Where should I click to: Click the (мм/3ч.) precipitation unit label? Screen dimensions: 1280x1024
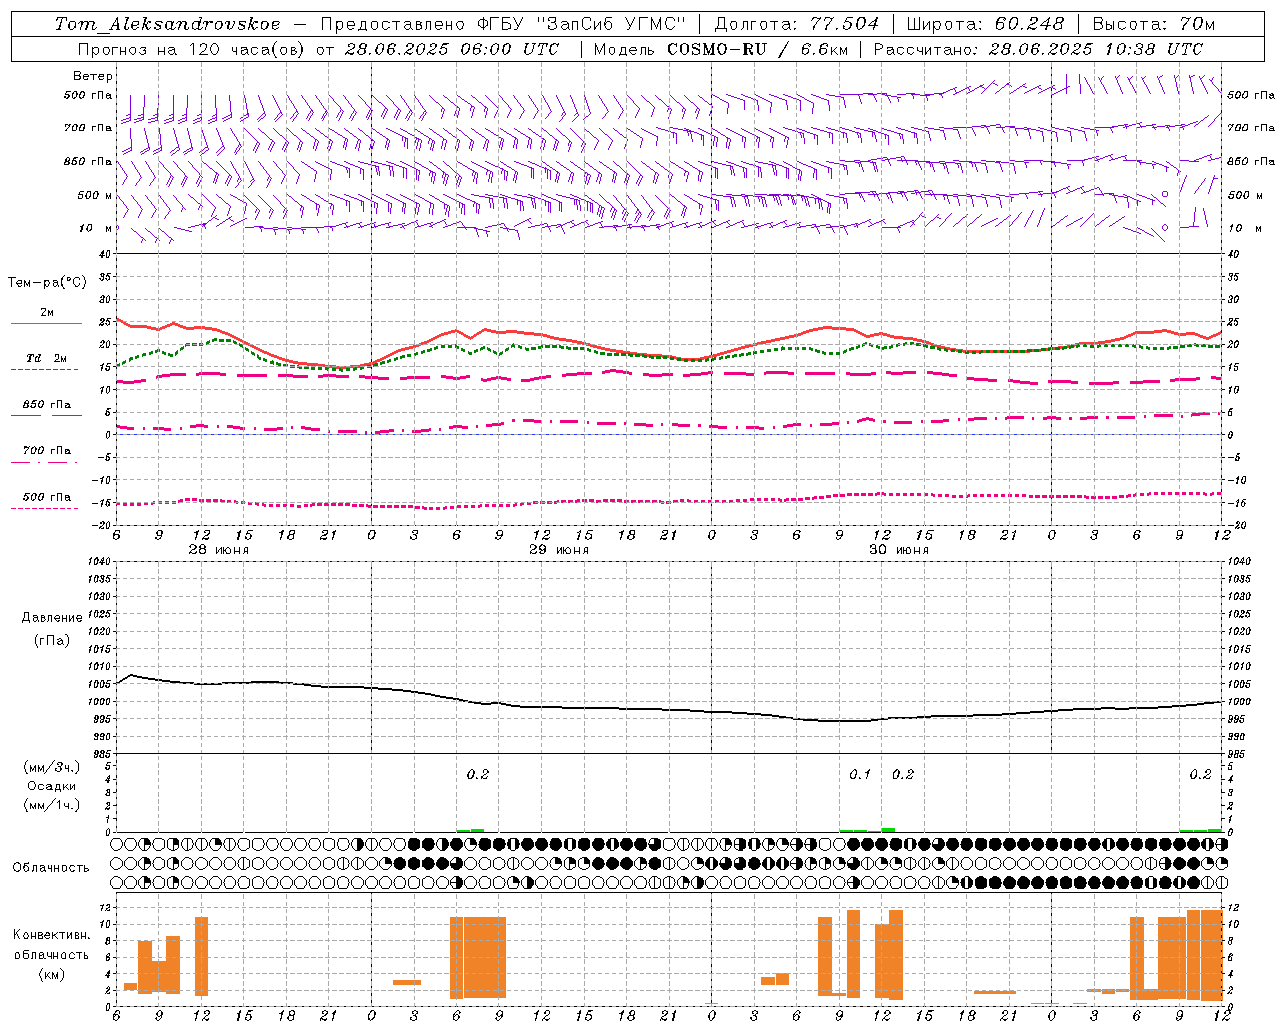[52, 768]
